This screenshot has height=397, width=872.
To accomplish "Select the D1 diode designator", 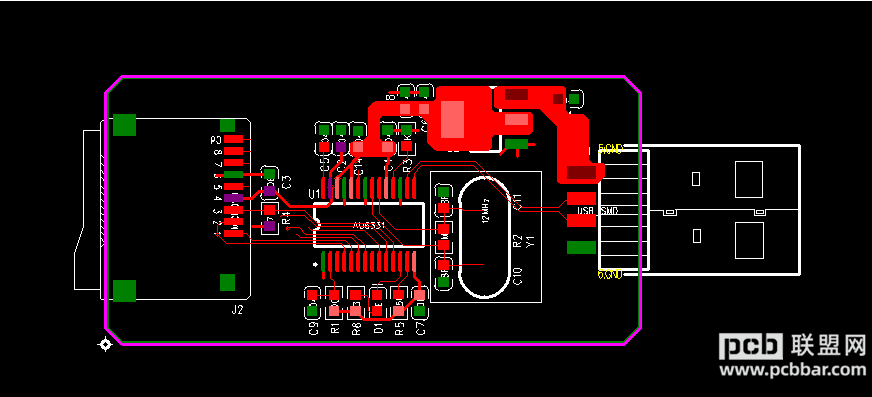I will [378, 328].
